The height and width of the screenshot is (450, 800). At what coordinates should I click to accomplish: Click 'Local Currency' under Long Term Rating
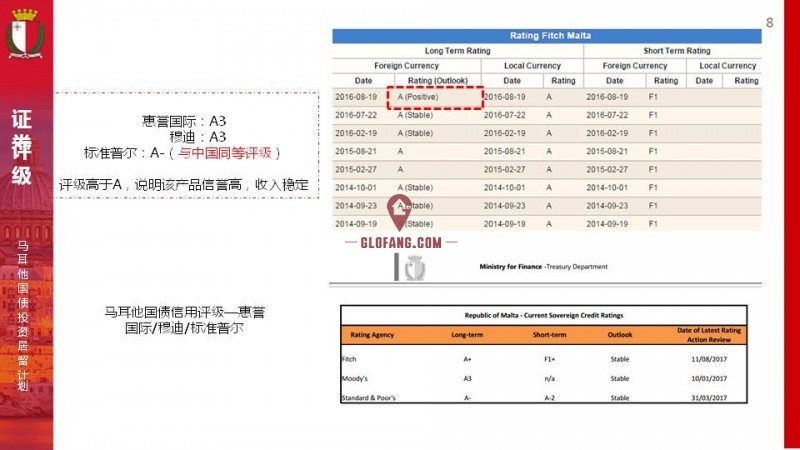click(532, 66)
